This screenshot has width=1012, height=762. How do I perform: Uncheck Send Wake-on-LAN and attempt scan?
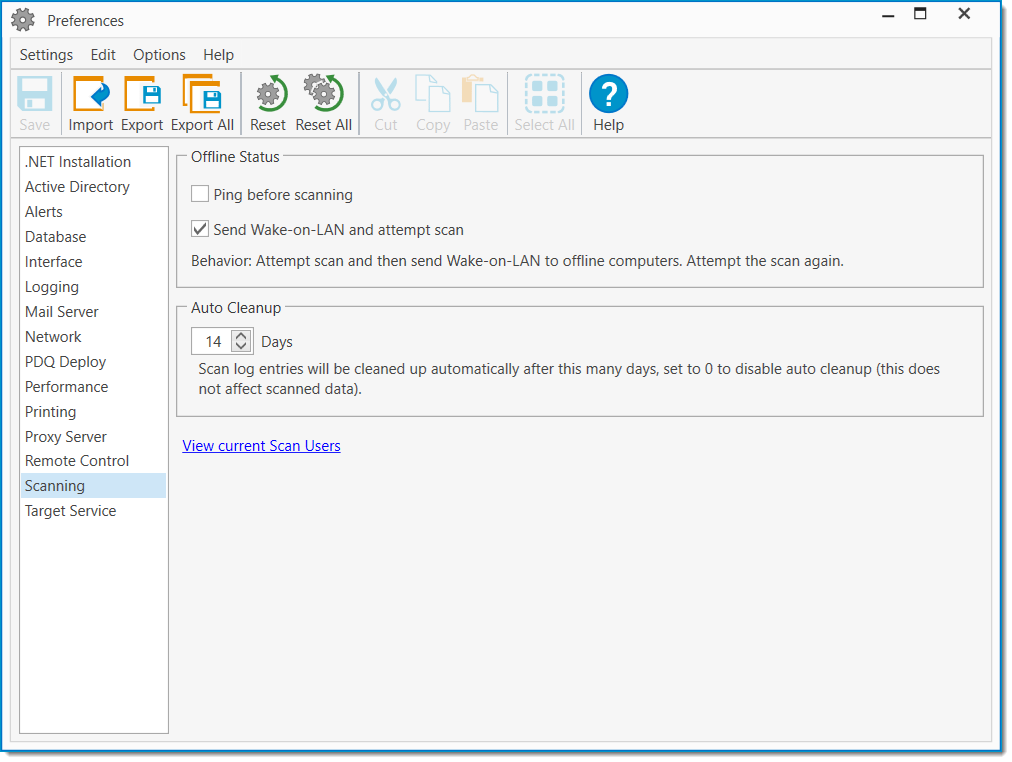(x=200, y=229)
